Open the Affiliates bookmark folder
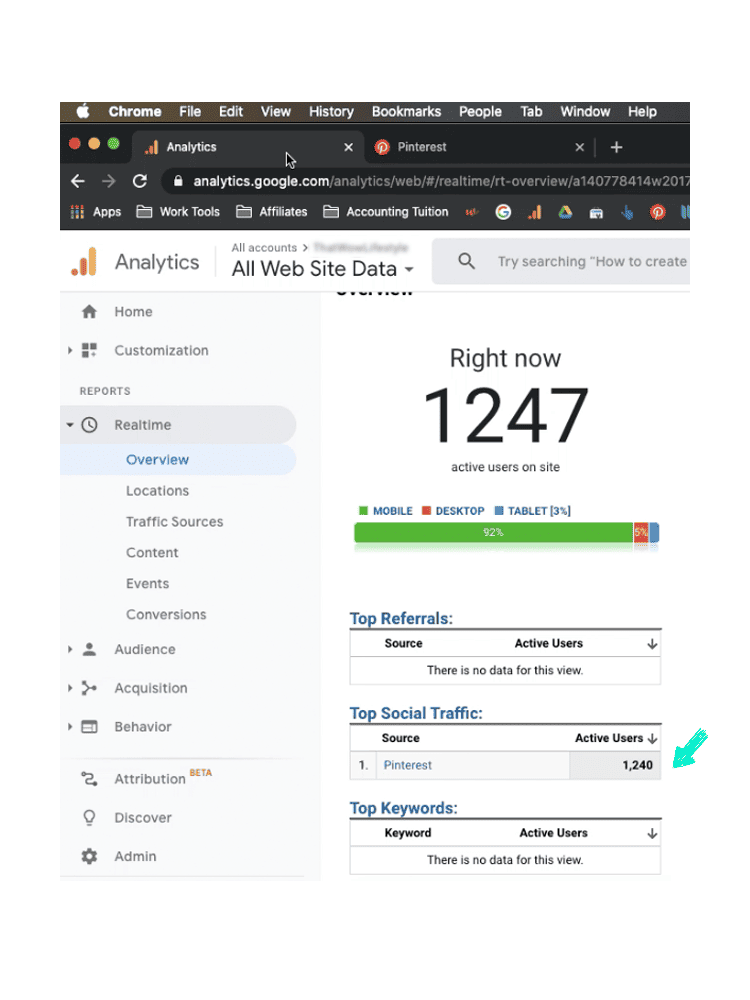 [x=272, y=212]
